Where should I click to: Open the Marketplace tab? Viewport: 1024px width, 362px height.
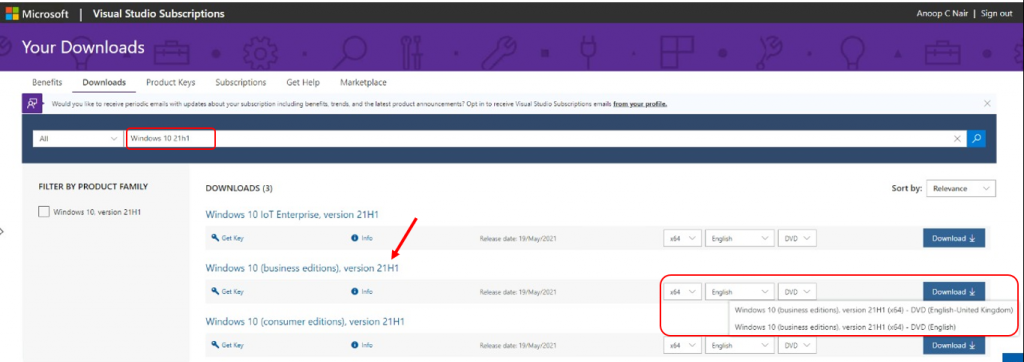point(363,82)
